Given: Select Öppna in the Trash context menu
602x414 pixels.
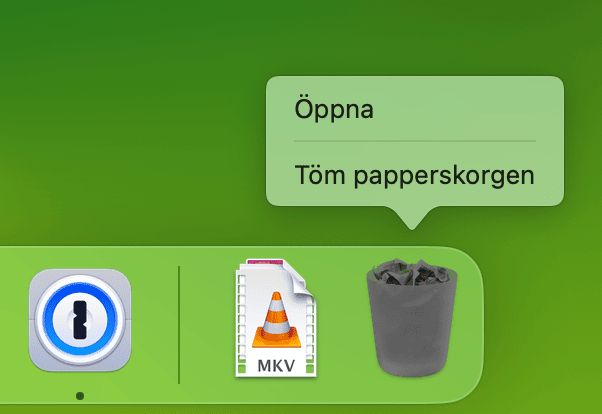Looking at the screenshot, I should point(334,109).
